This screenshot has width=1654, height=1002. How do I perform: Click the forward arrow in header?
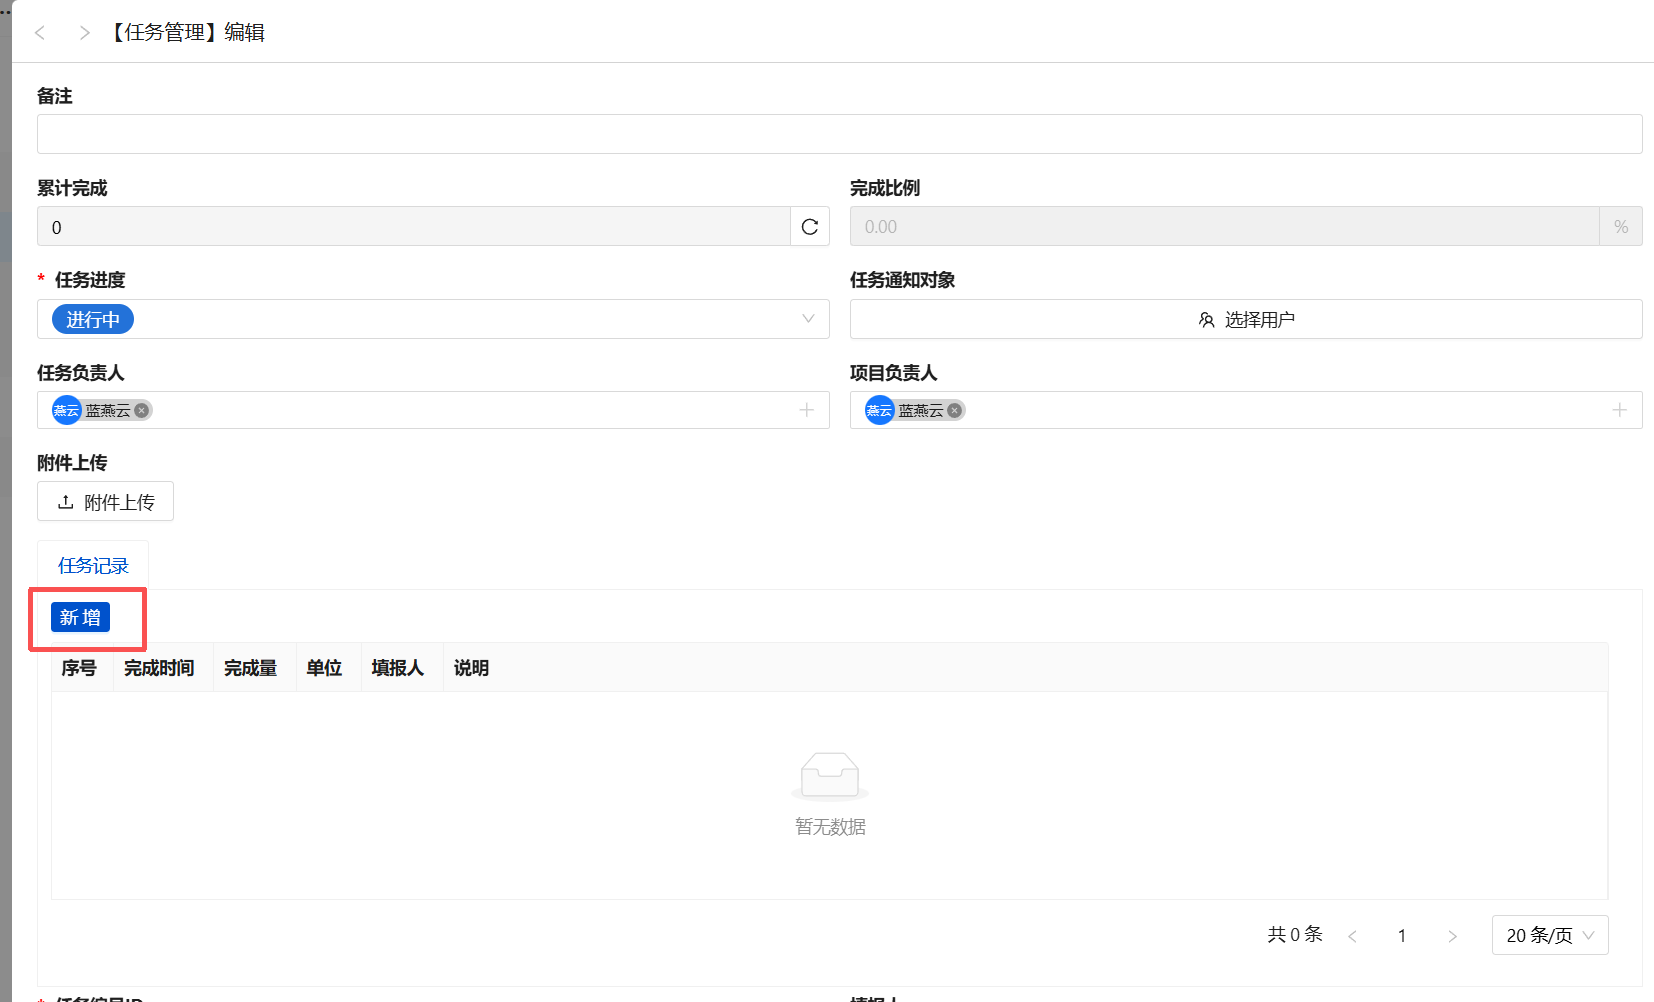(85, 33)
